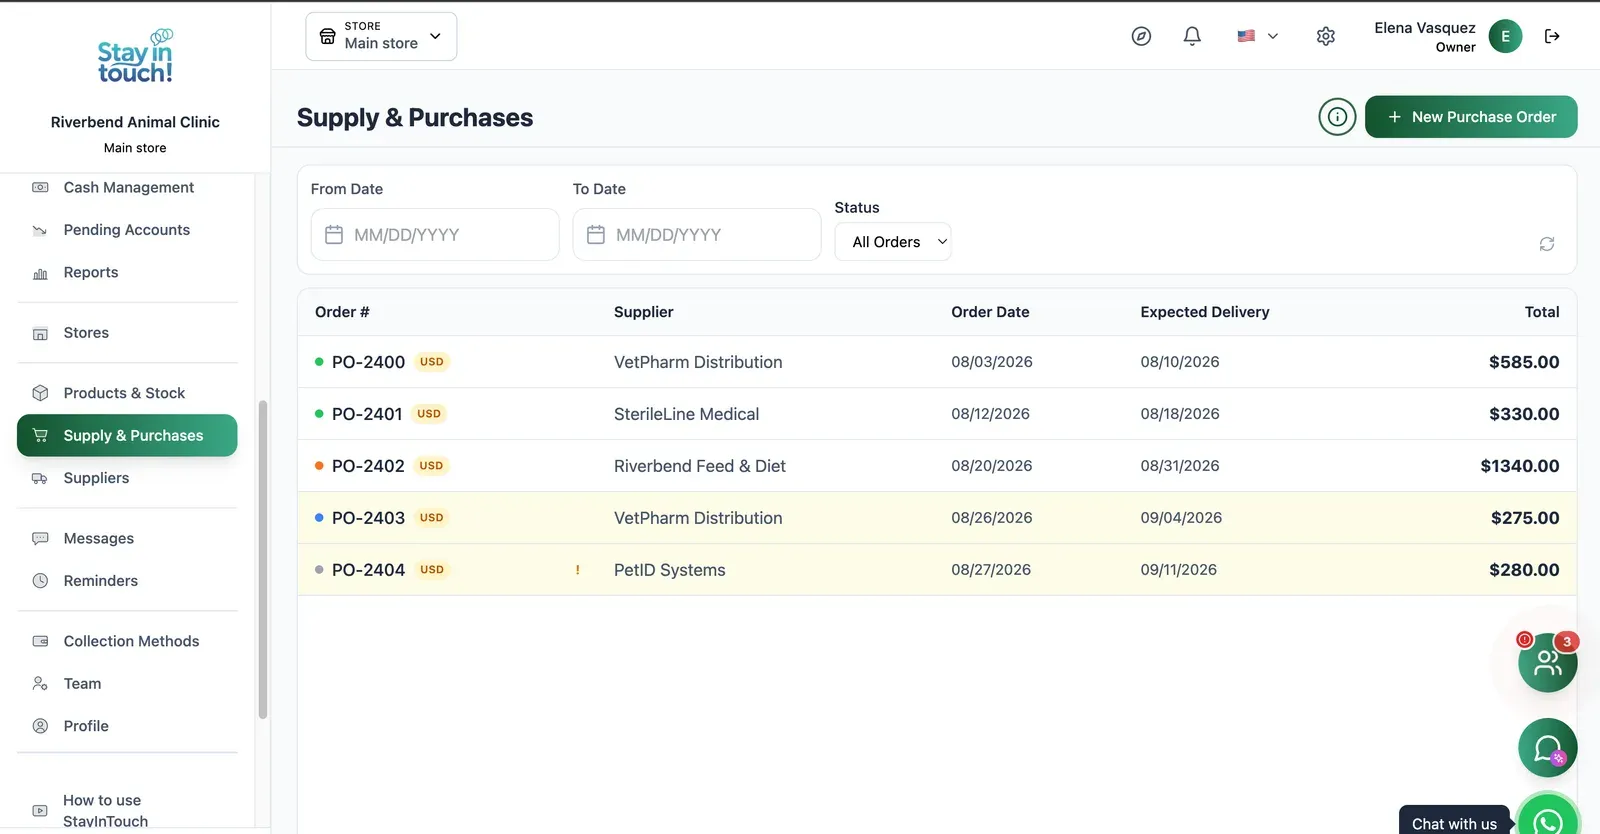Click the compass explore icon in header

(1141, 36)
